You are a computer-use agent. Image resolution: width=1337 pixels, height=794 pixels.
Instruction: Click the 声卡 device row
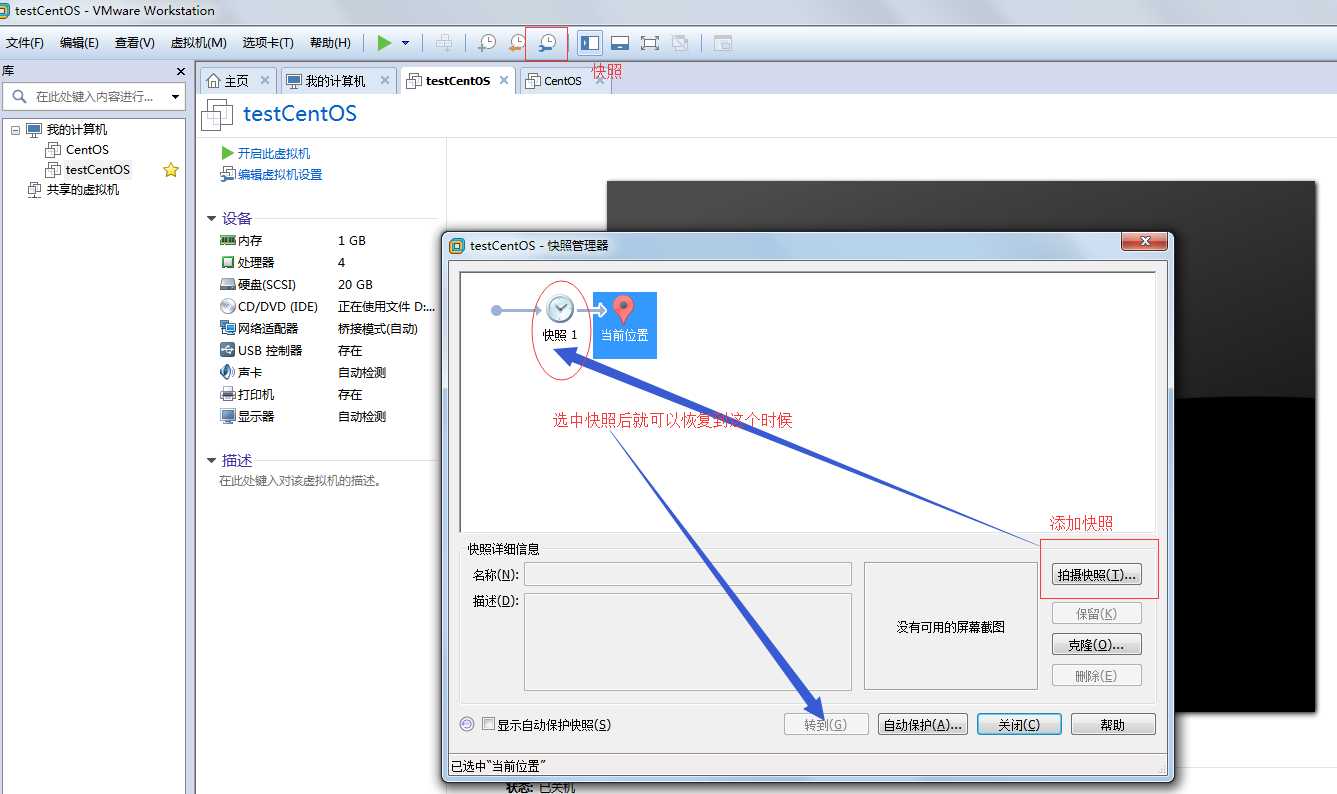(328, 373)
